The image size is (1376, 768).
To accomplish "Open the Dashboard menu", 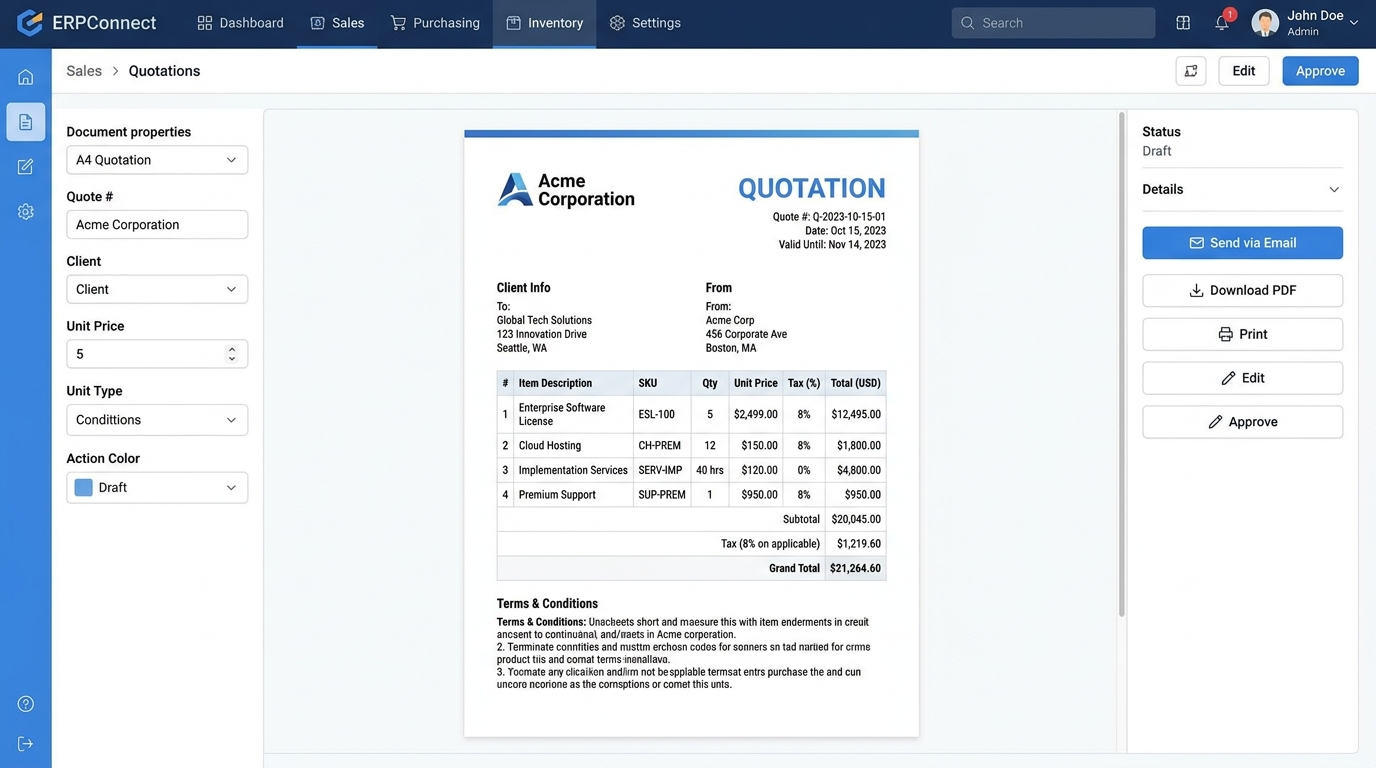I will 240,23.
